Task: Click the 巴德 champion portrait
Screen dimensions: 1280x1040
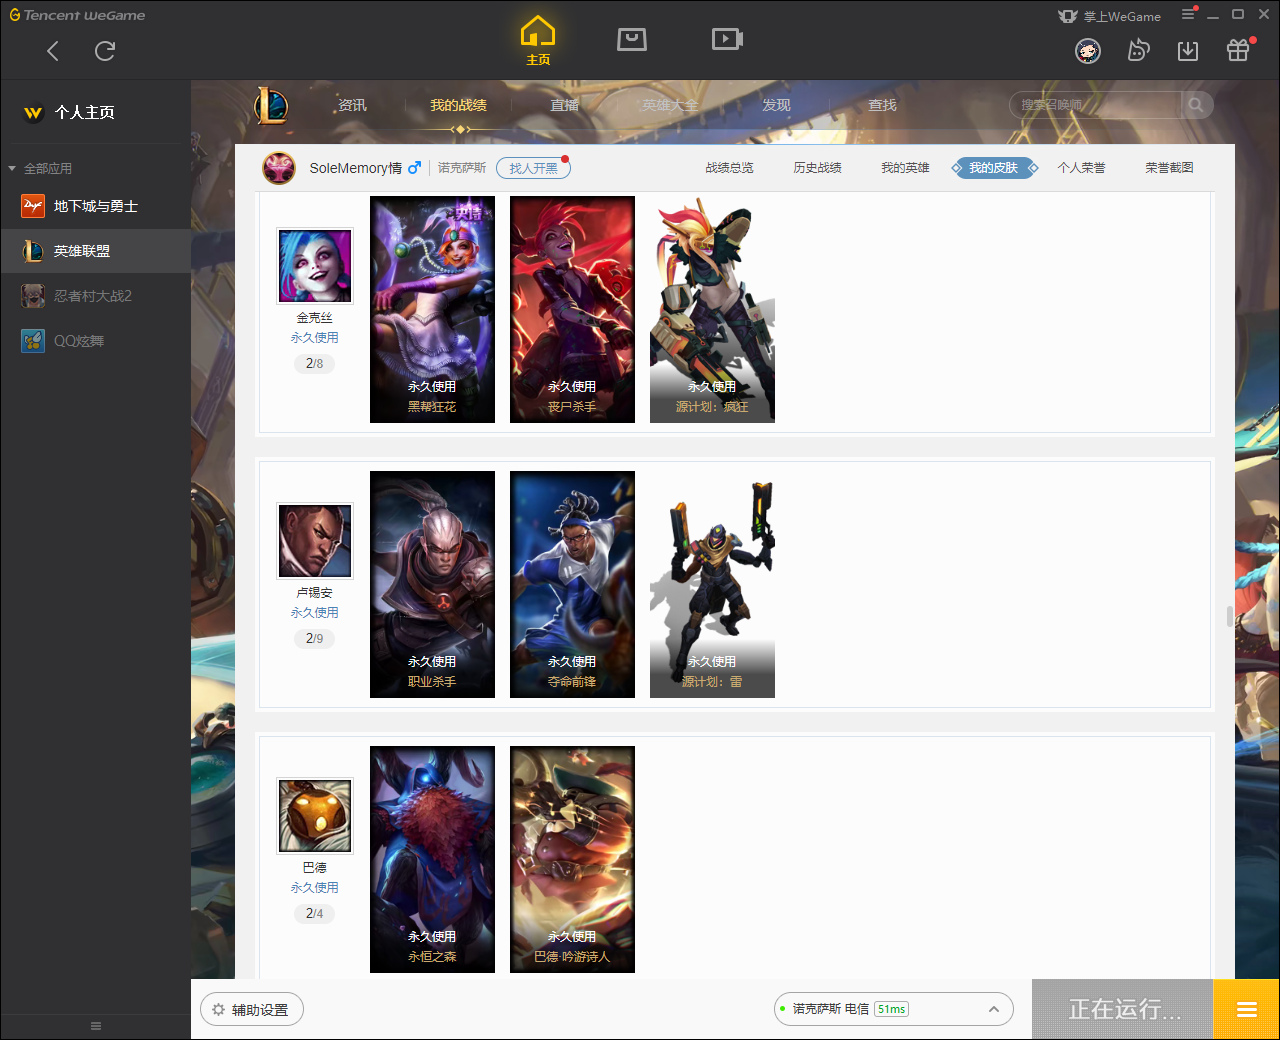Action: tap(315, 815)
